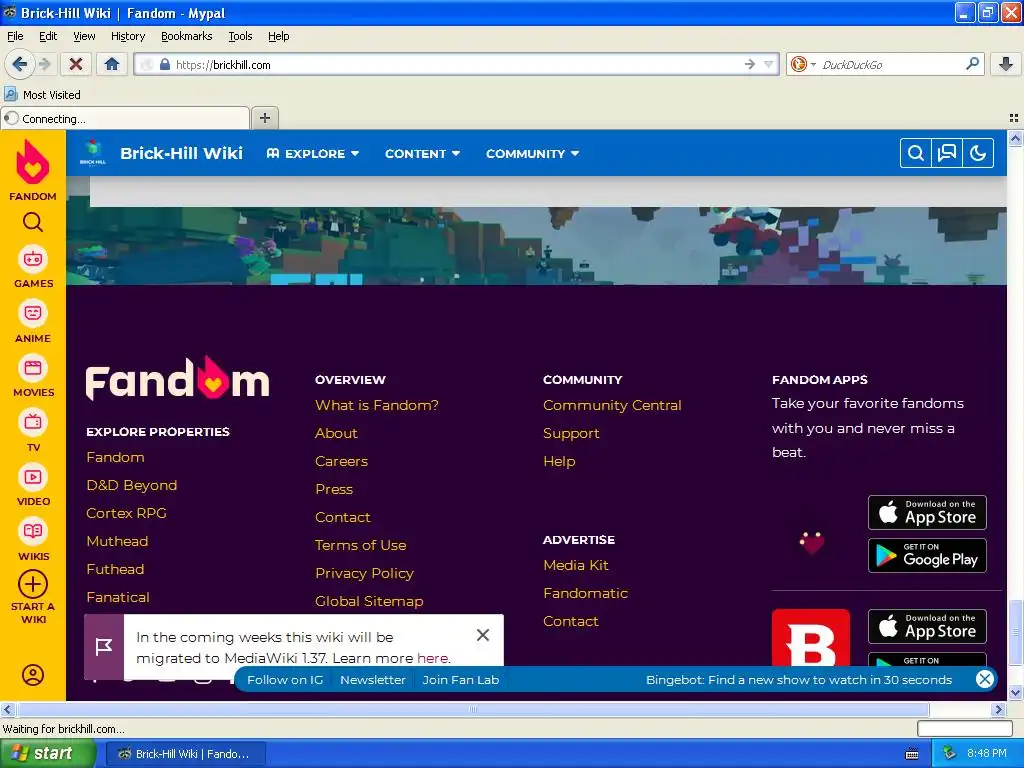Click the vertical scrollbar down arrow
This screenshot has height=768, width=1024.
[x=1015, y=692]
